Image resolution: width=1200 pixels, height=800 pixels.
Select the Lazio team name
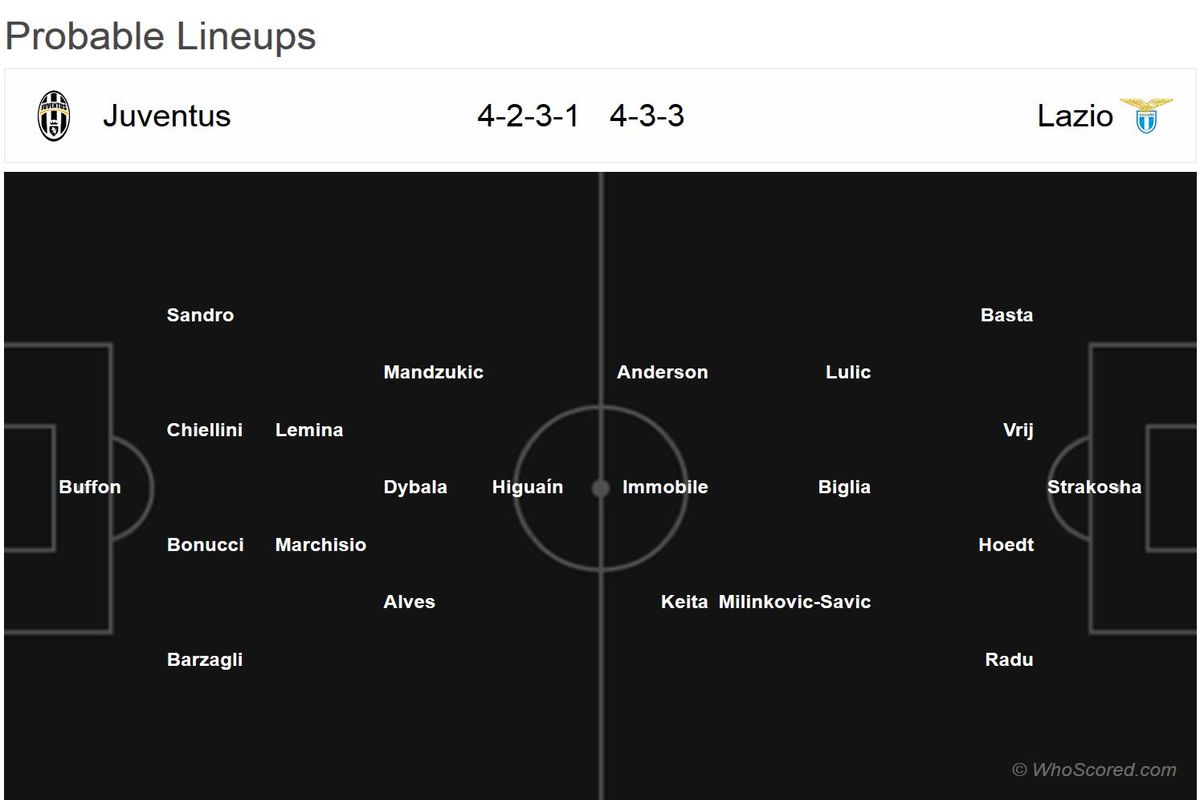pyautogui.click(x=1075, y=116)
